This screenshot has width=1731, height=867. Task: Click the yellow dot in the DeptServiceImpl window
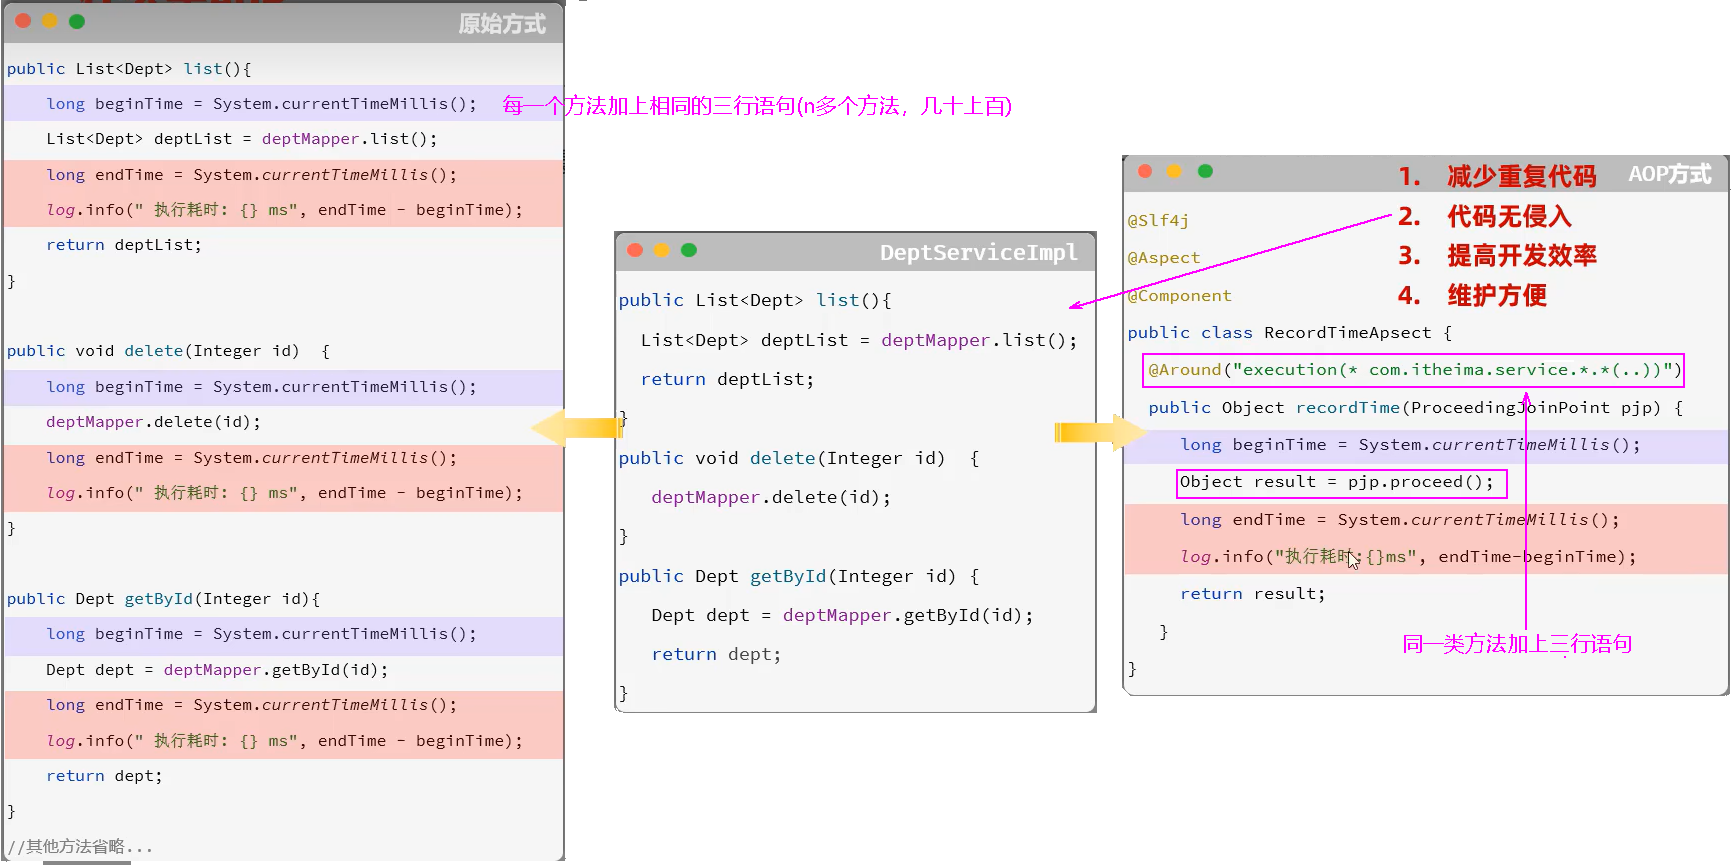click(x=662, y=250)
